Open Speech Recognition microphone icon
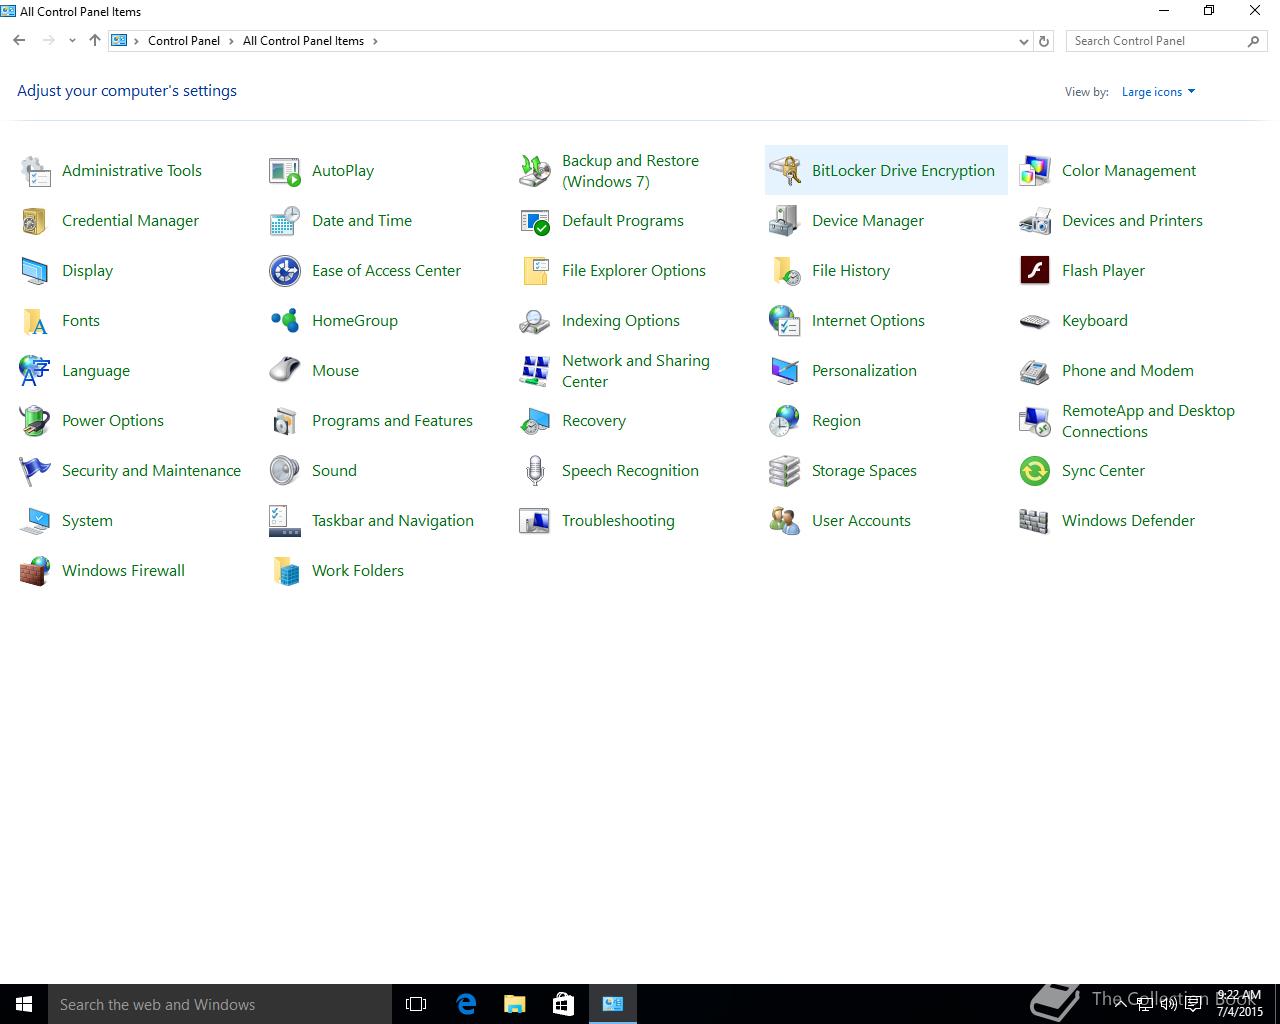The height and width of the screenshot is (1024, 1280). (x=535, y=471)
